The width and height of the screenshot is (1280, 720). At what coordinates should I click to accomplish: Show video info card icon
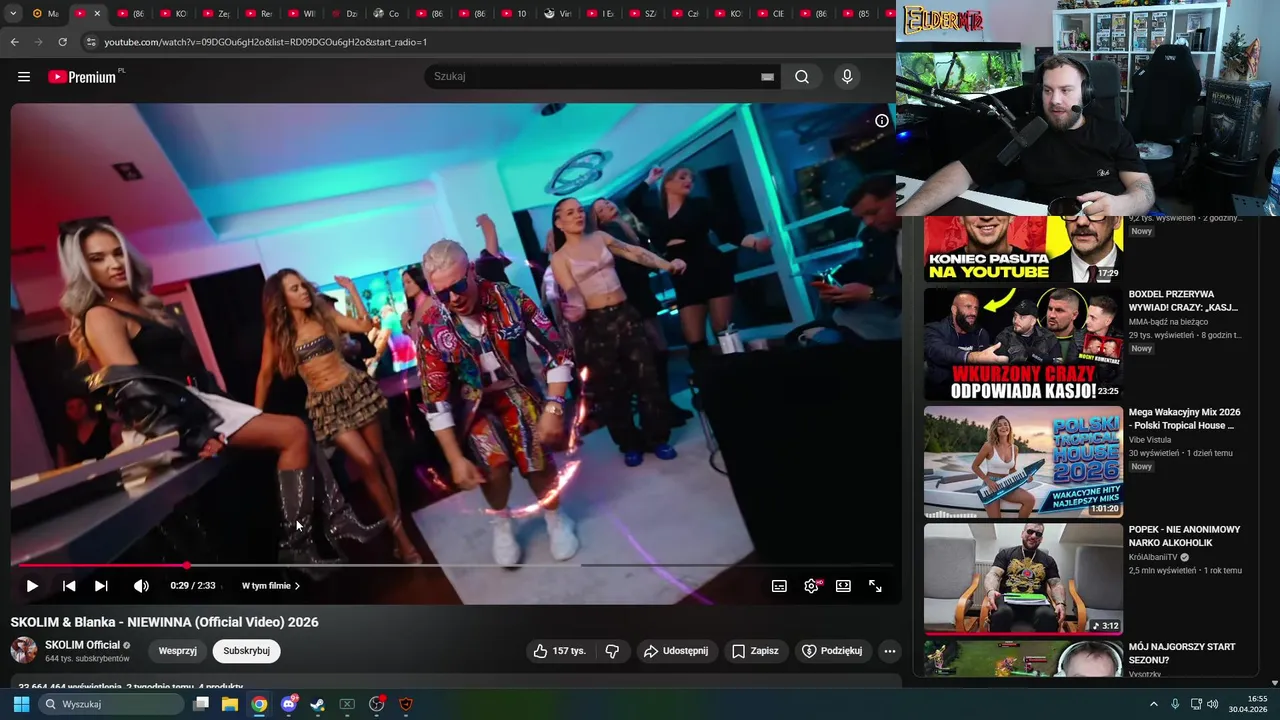coord(882,121)
